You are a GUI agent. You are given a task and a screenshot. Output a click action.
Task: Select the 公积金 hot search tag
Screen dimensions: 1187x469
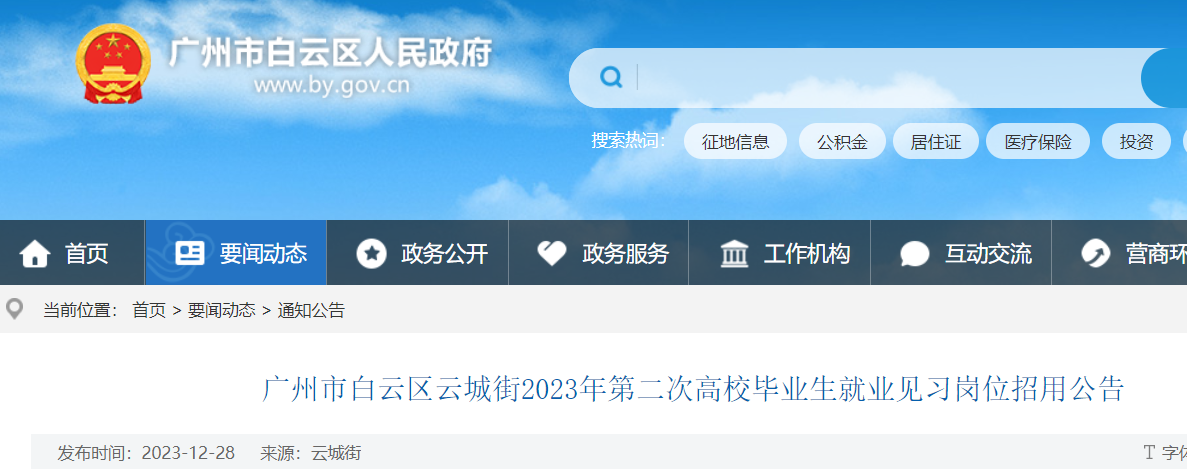(842, 141)
